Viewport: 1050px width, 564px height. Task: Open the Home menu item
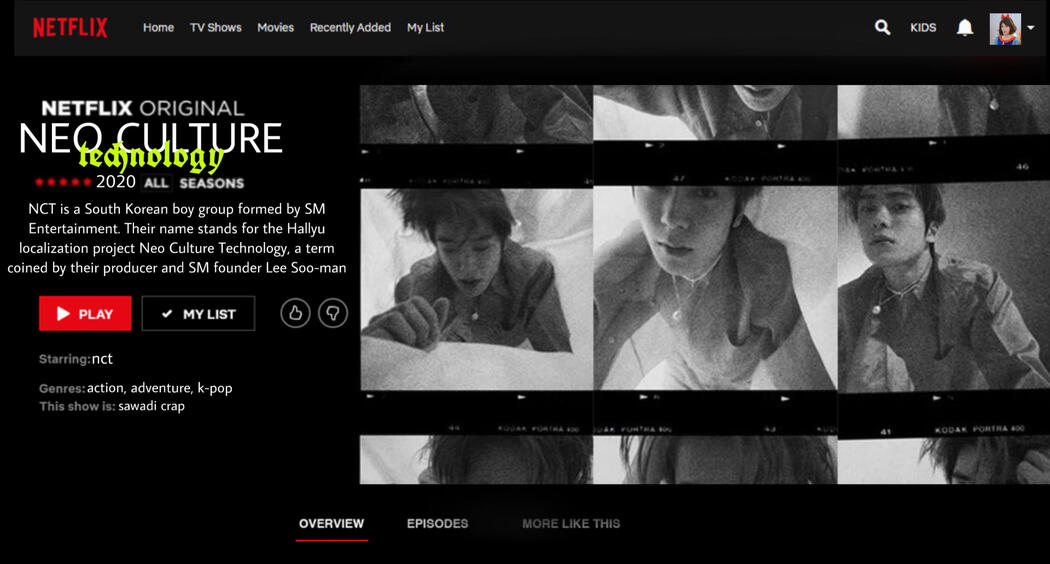158,28
